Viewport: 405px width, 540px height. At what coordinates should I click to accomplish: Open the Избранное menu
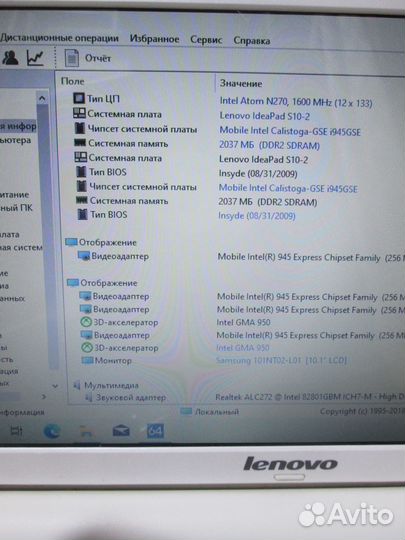(x=154, y=39)
